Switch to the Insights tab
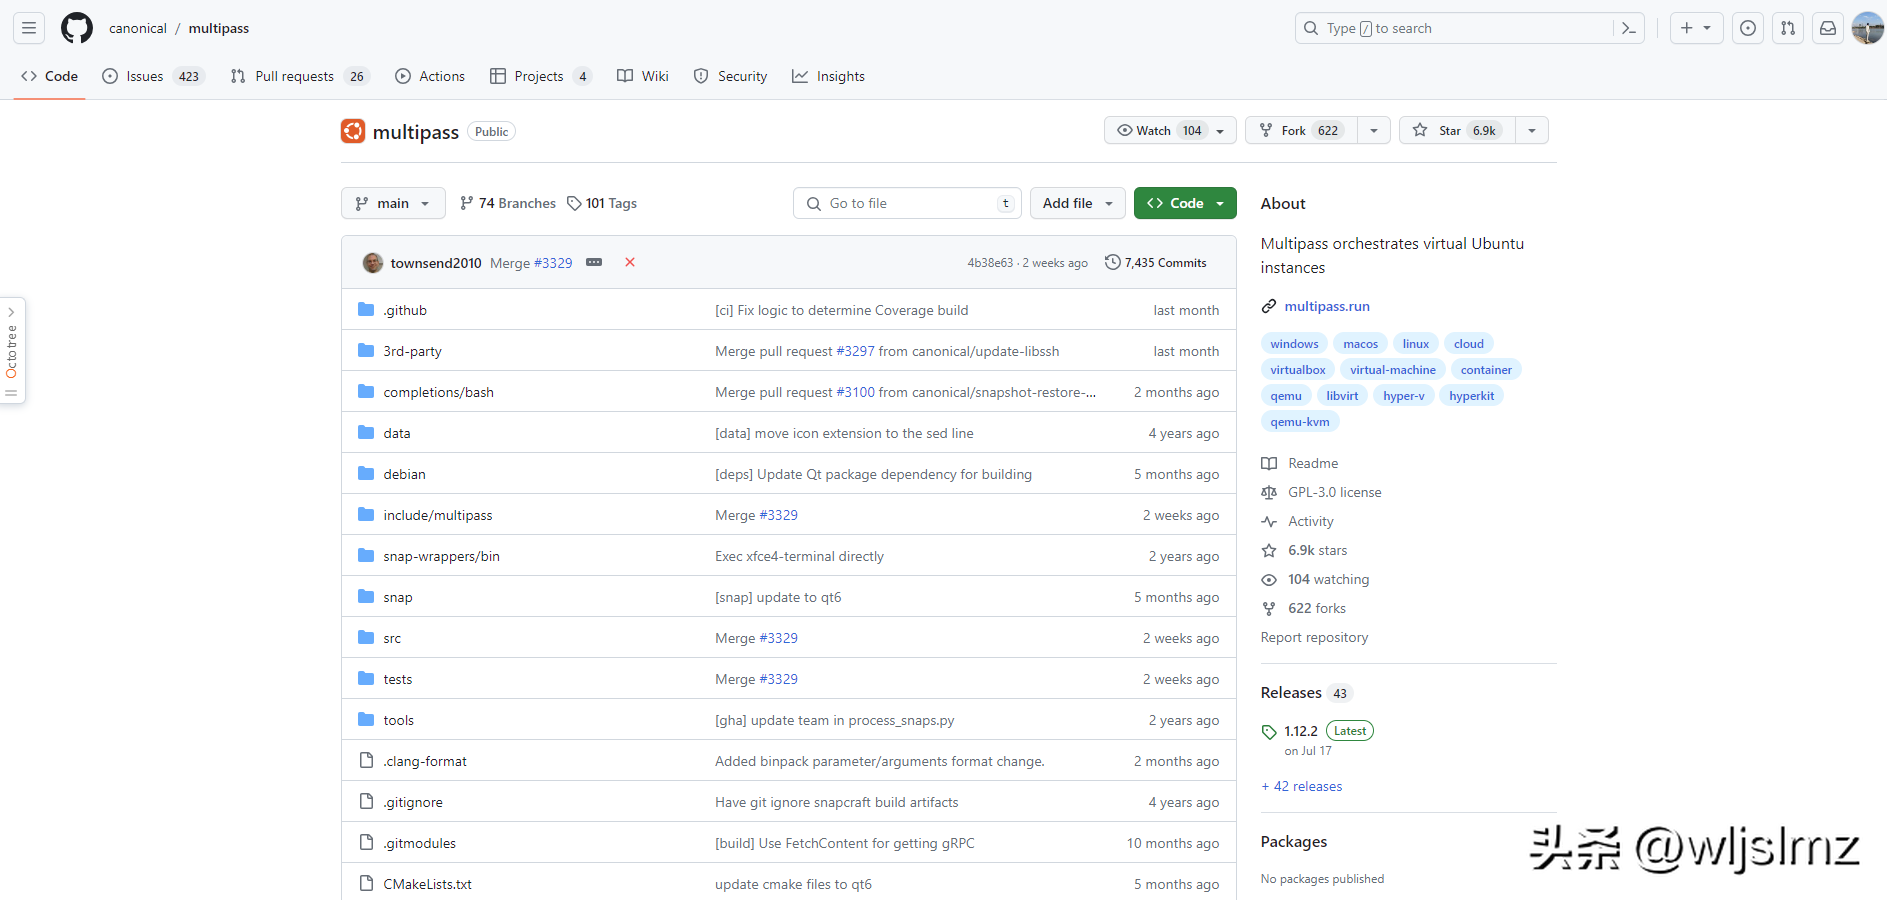 (828, 76)
